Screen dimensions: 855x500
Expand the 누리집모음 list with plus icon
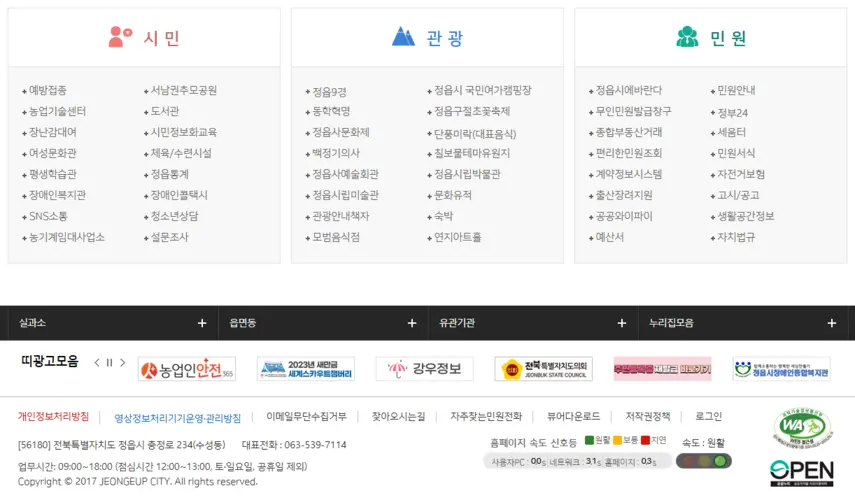click(x=832, y=323)
